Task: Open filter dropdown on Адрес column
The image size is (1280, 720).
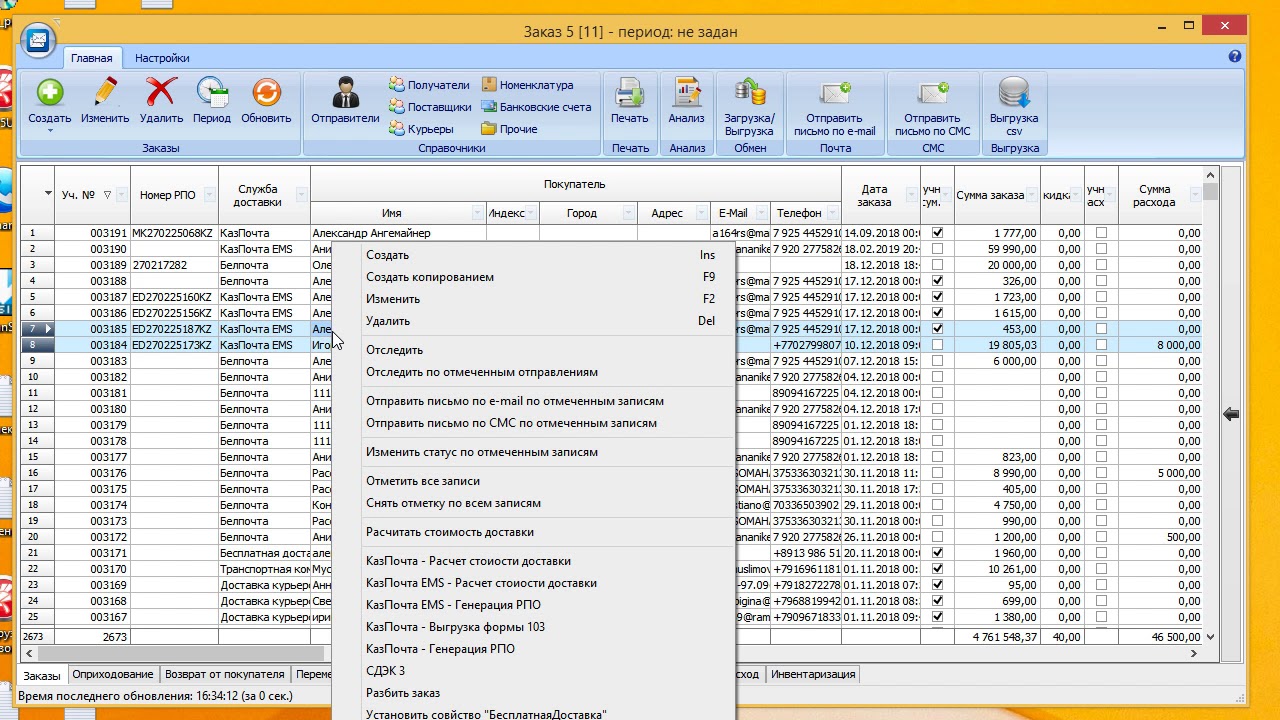Action: 702,213
